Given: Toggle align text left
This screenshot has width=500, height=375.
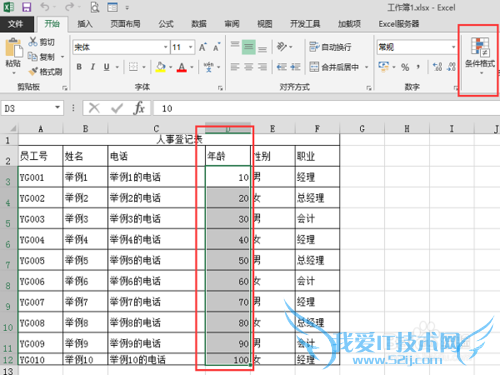Looking at the screenshot, I should pos(235,67).
